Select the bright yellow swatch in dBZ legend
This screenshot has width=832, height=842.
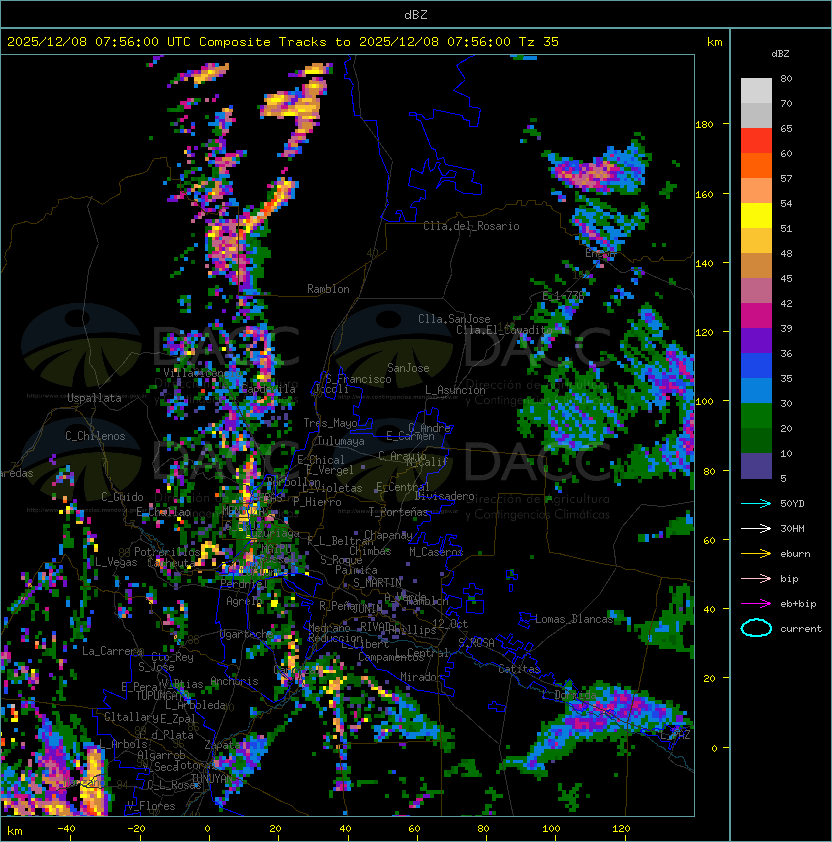[x=756, y=216]
